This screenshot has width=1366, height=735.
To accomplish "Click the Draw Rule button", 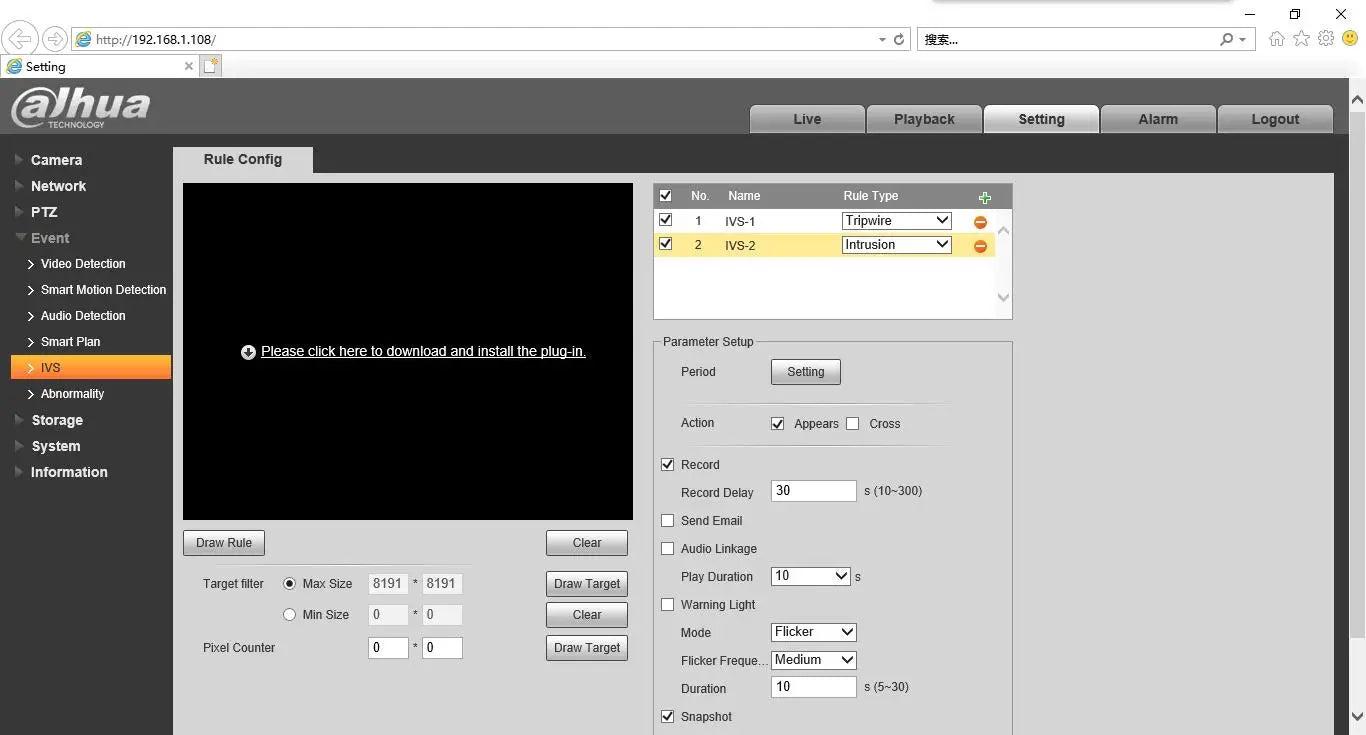I will coord(224,543).
